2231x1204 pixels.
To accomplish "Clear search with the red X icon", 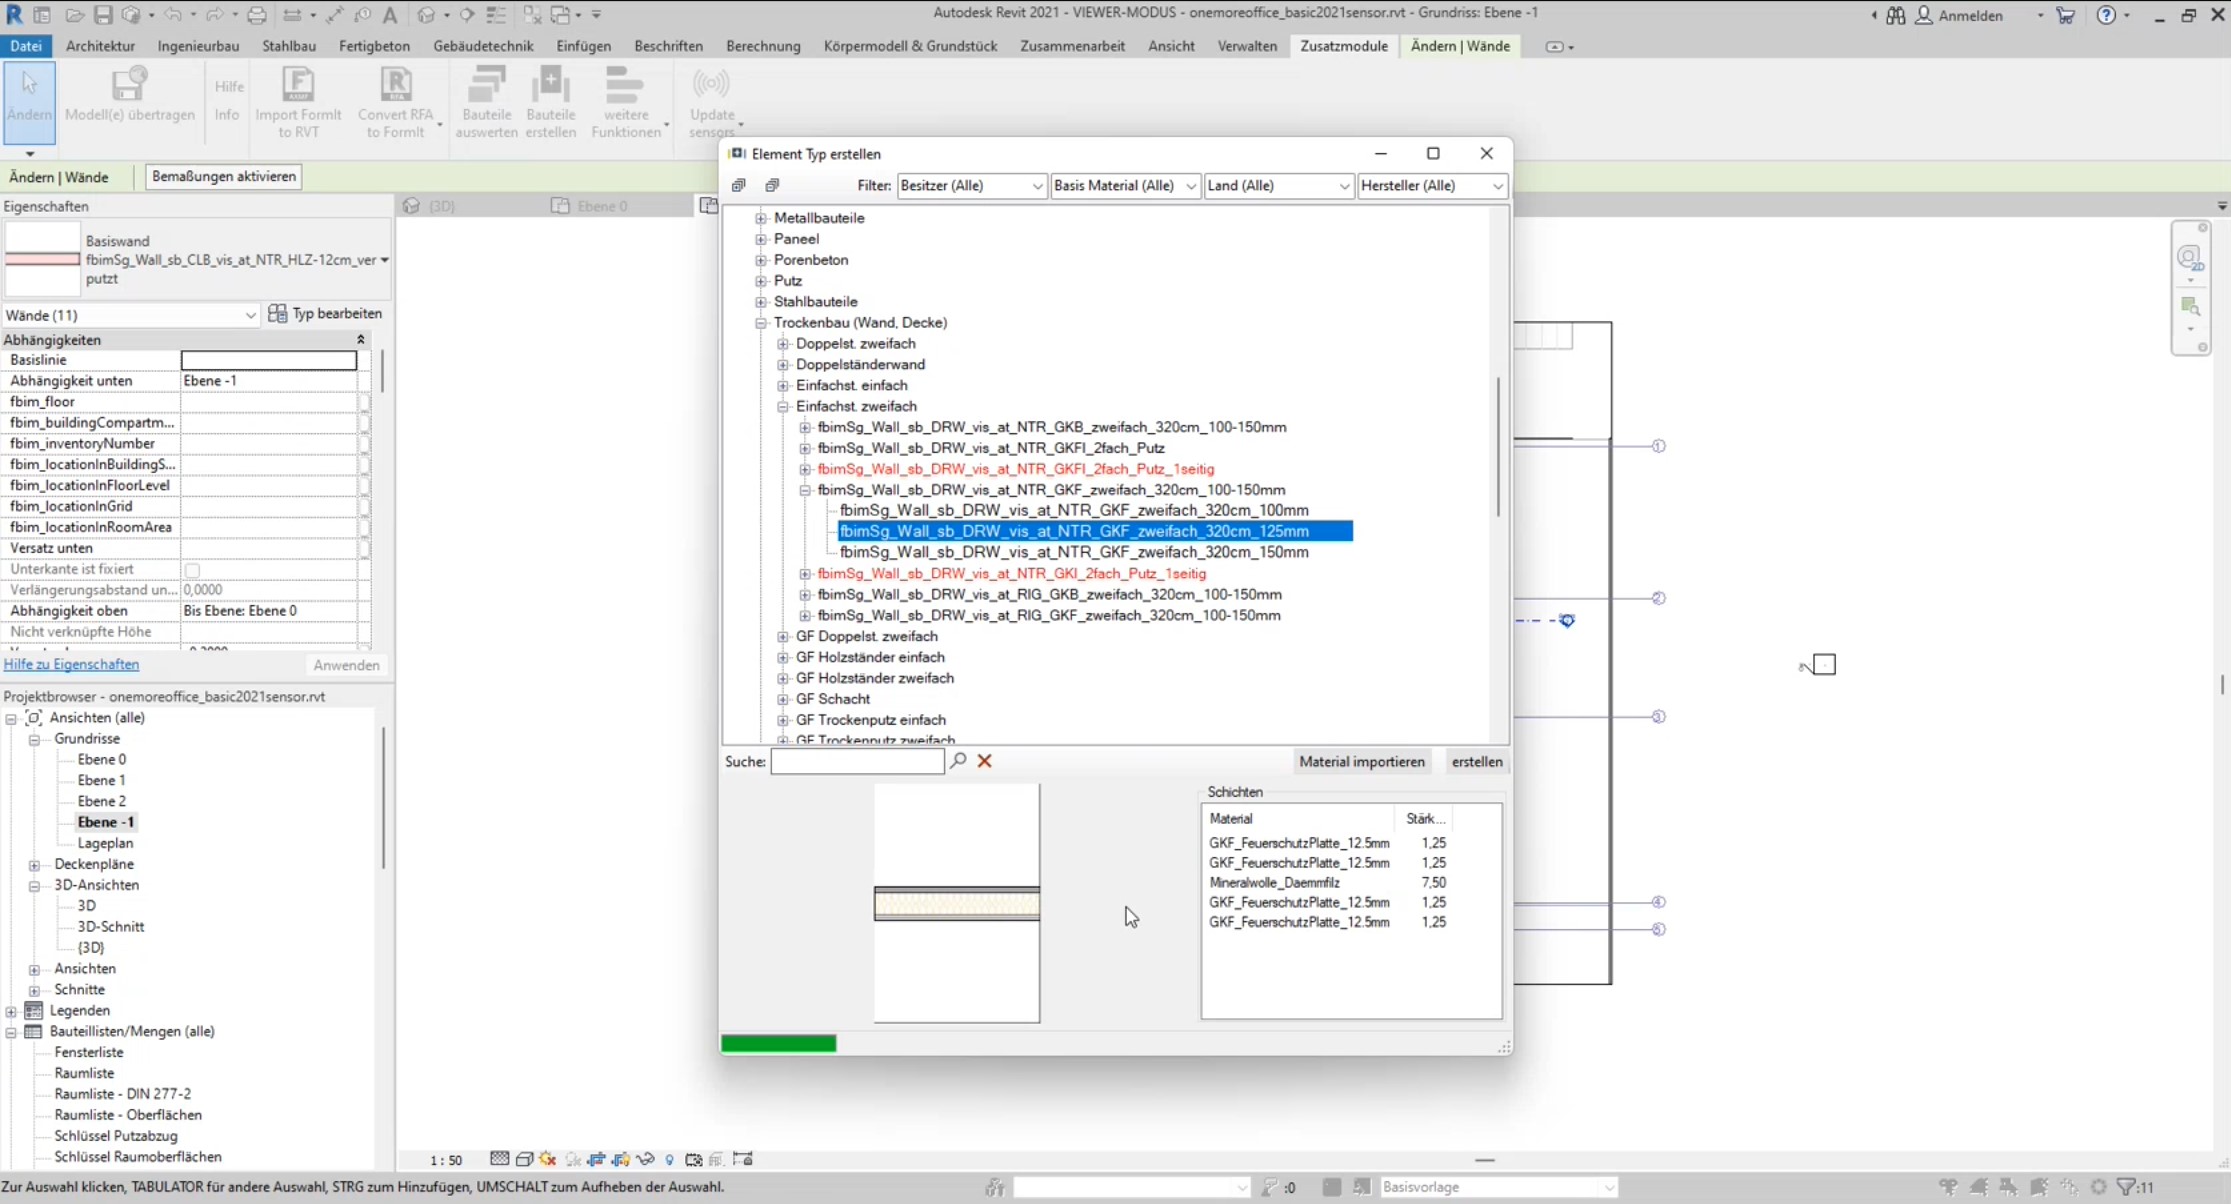I will point(985,761).
